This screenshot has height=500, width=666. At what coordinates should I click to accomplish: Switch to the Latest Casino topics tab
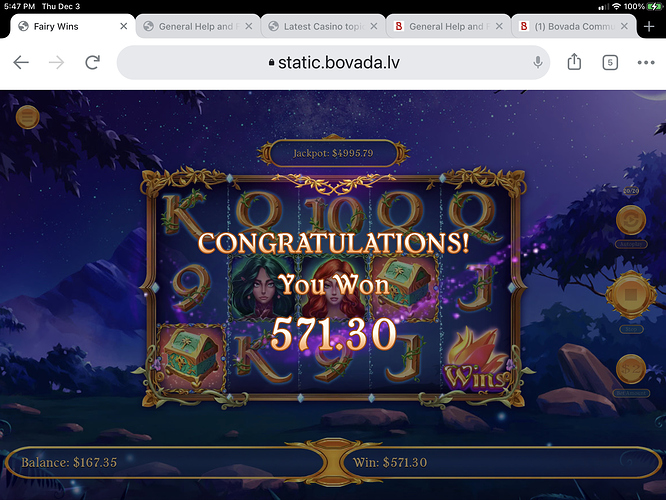[324, 26]
